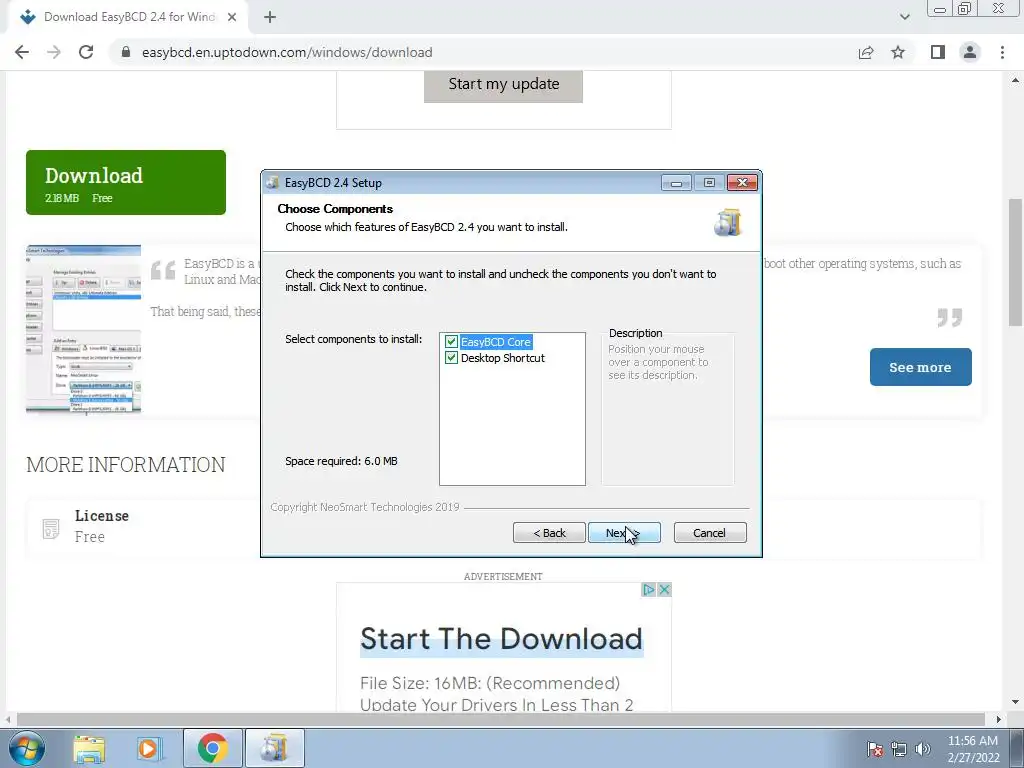Launch Windows Media Player from taskbar
This screenshot has height=768, width=1024.
tap(150, 749)
